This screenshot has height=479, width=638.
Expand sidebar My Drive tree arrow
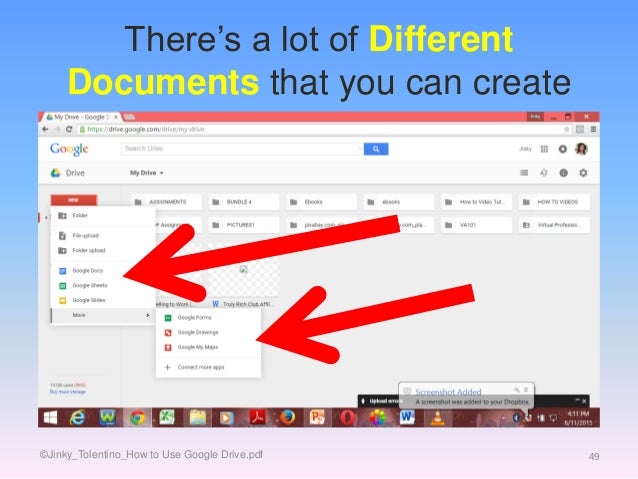(46, 217)
